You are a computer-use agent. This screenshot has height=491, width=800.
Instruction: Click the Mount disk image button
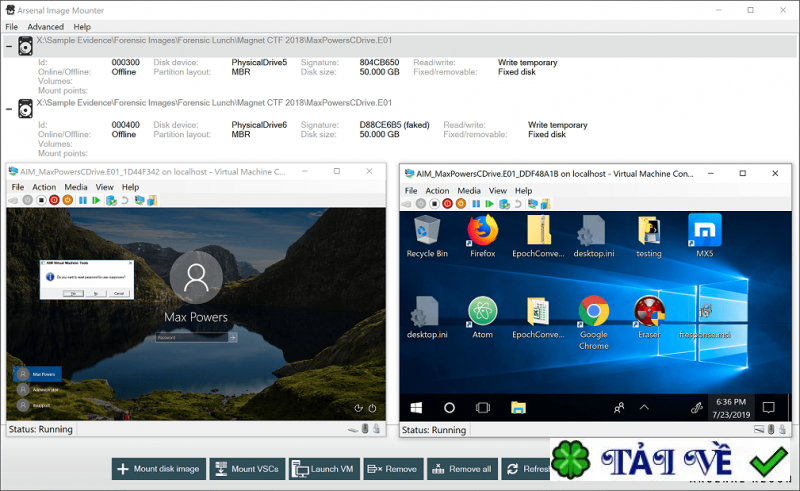158,468
